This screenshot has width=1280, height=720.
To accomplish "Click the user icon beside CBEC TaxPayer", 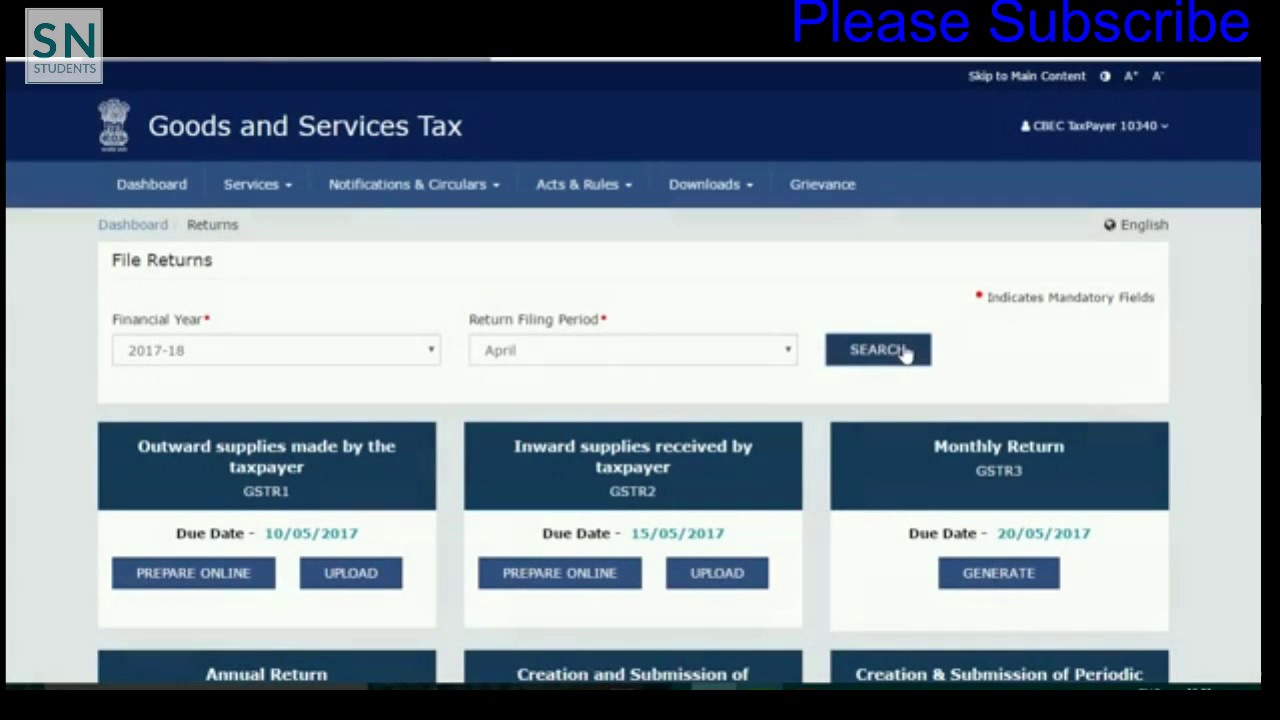I will pyautogui.click(x=1025, y=126).
